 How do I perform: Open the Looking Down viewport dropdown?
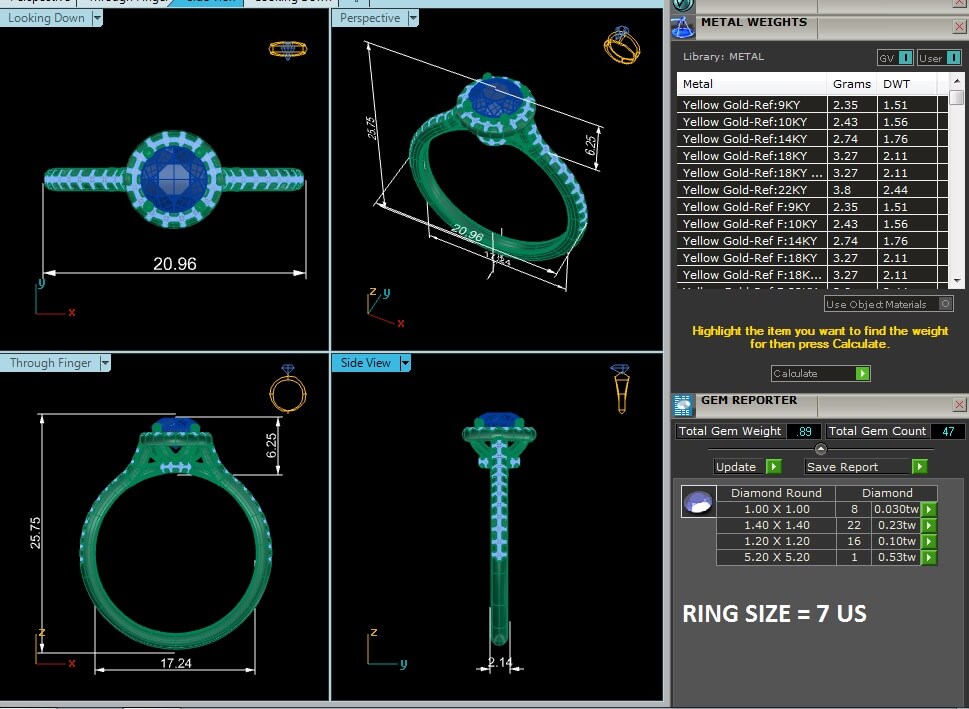point(96,18)
